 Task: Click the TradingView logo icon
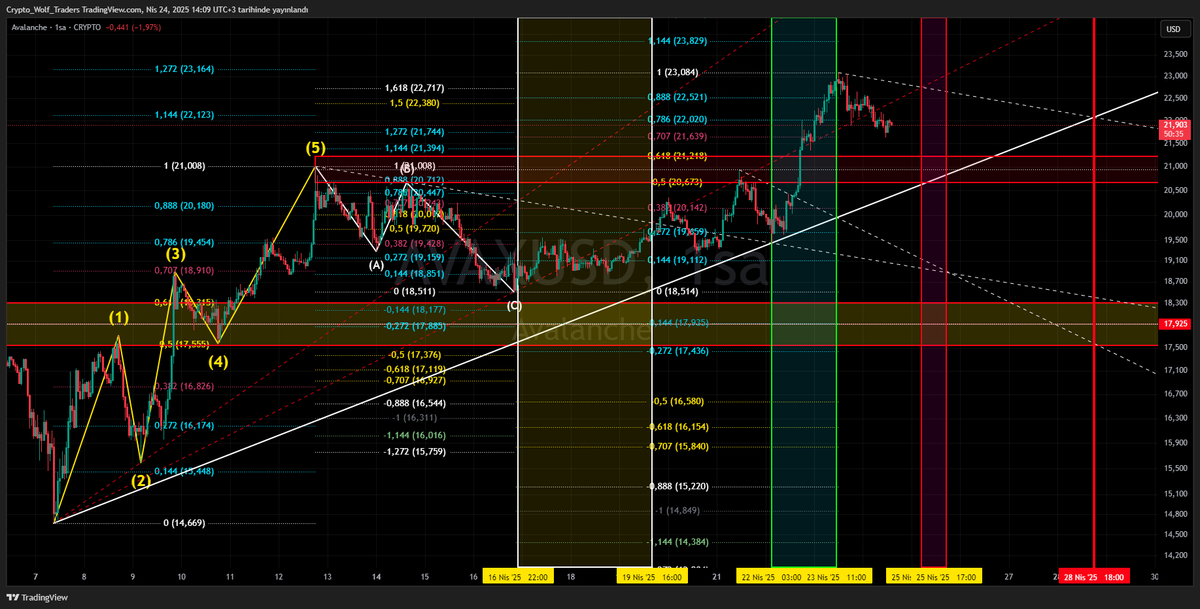click(x=13, y=599)
